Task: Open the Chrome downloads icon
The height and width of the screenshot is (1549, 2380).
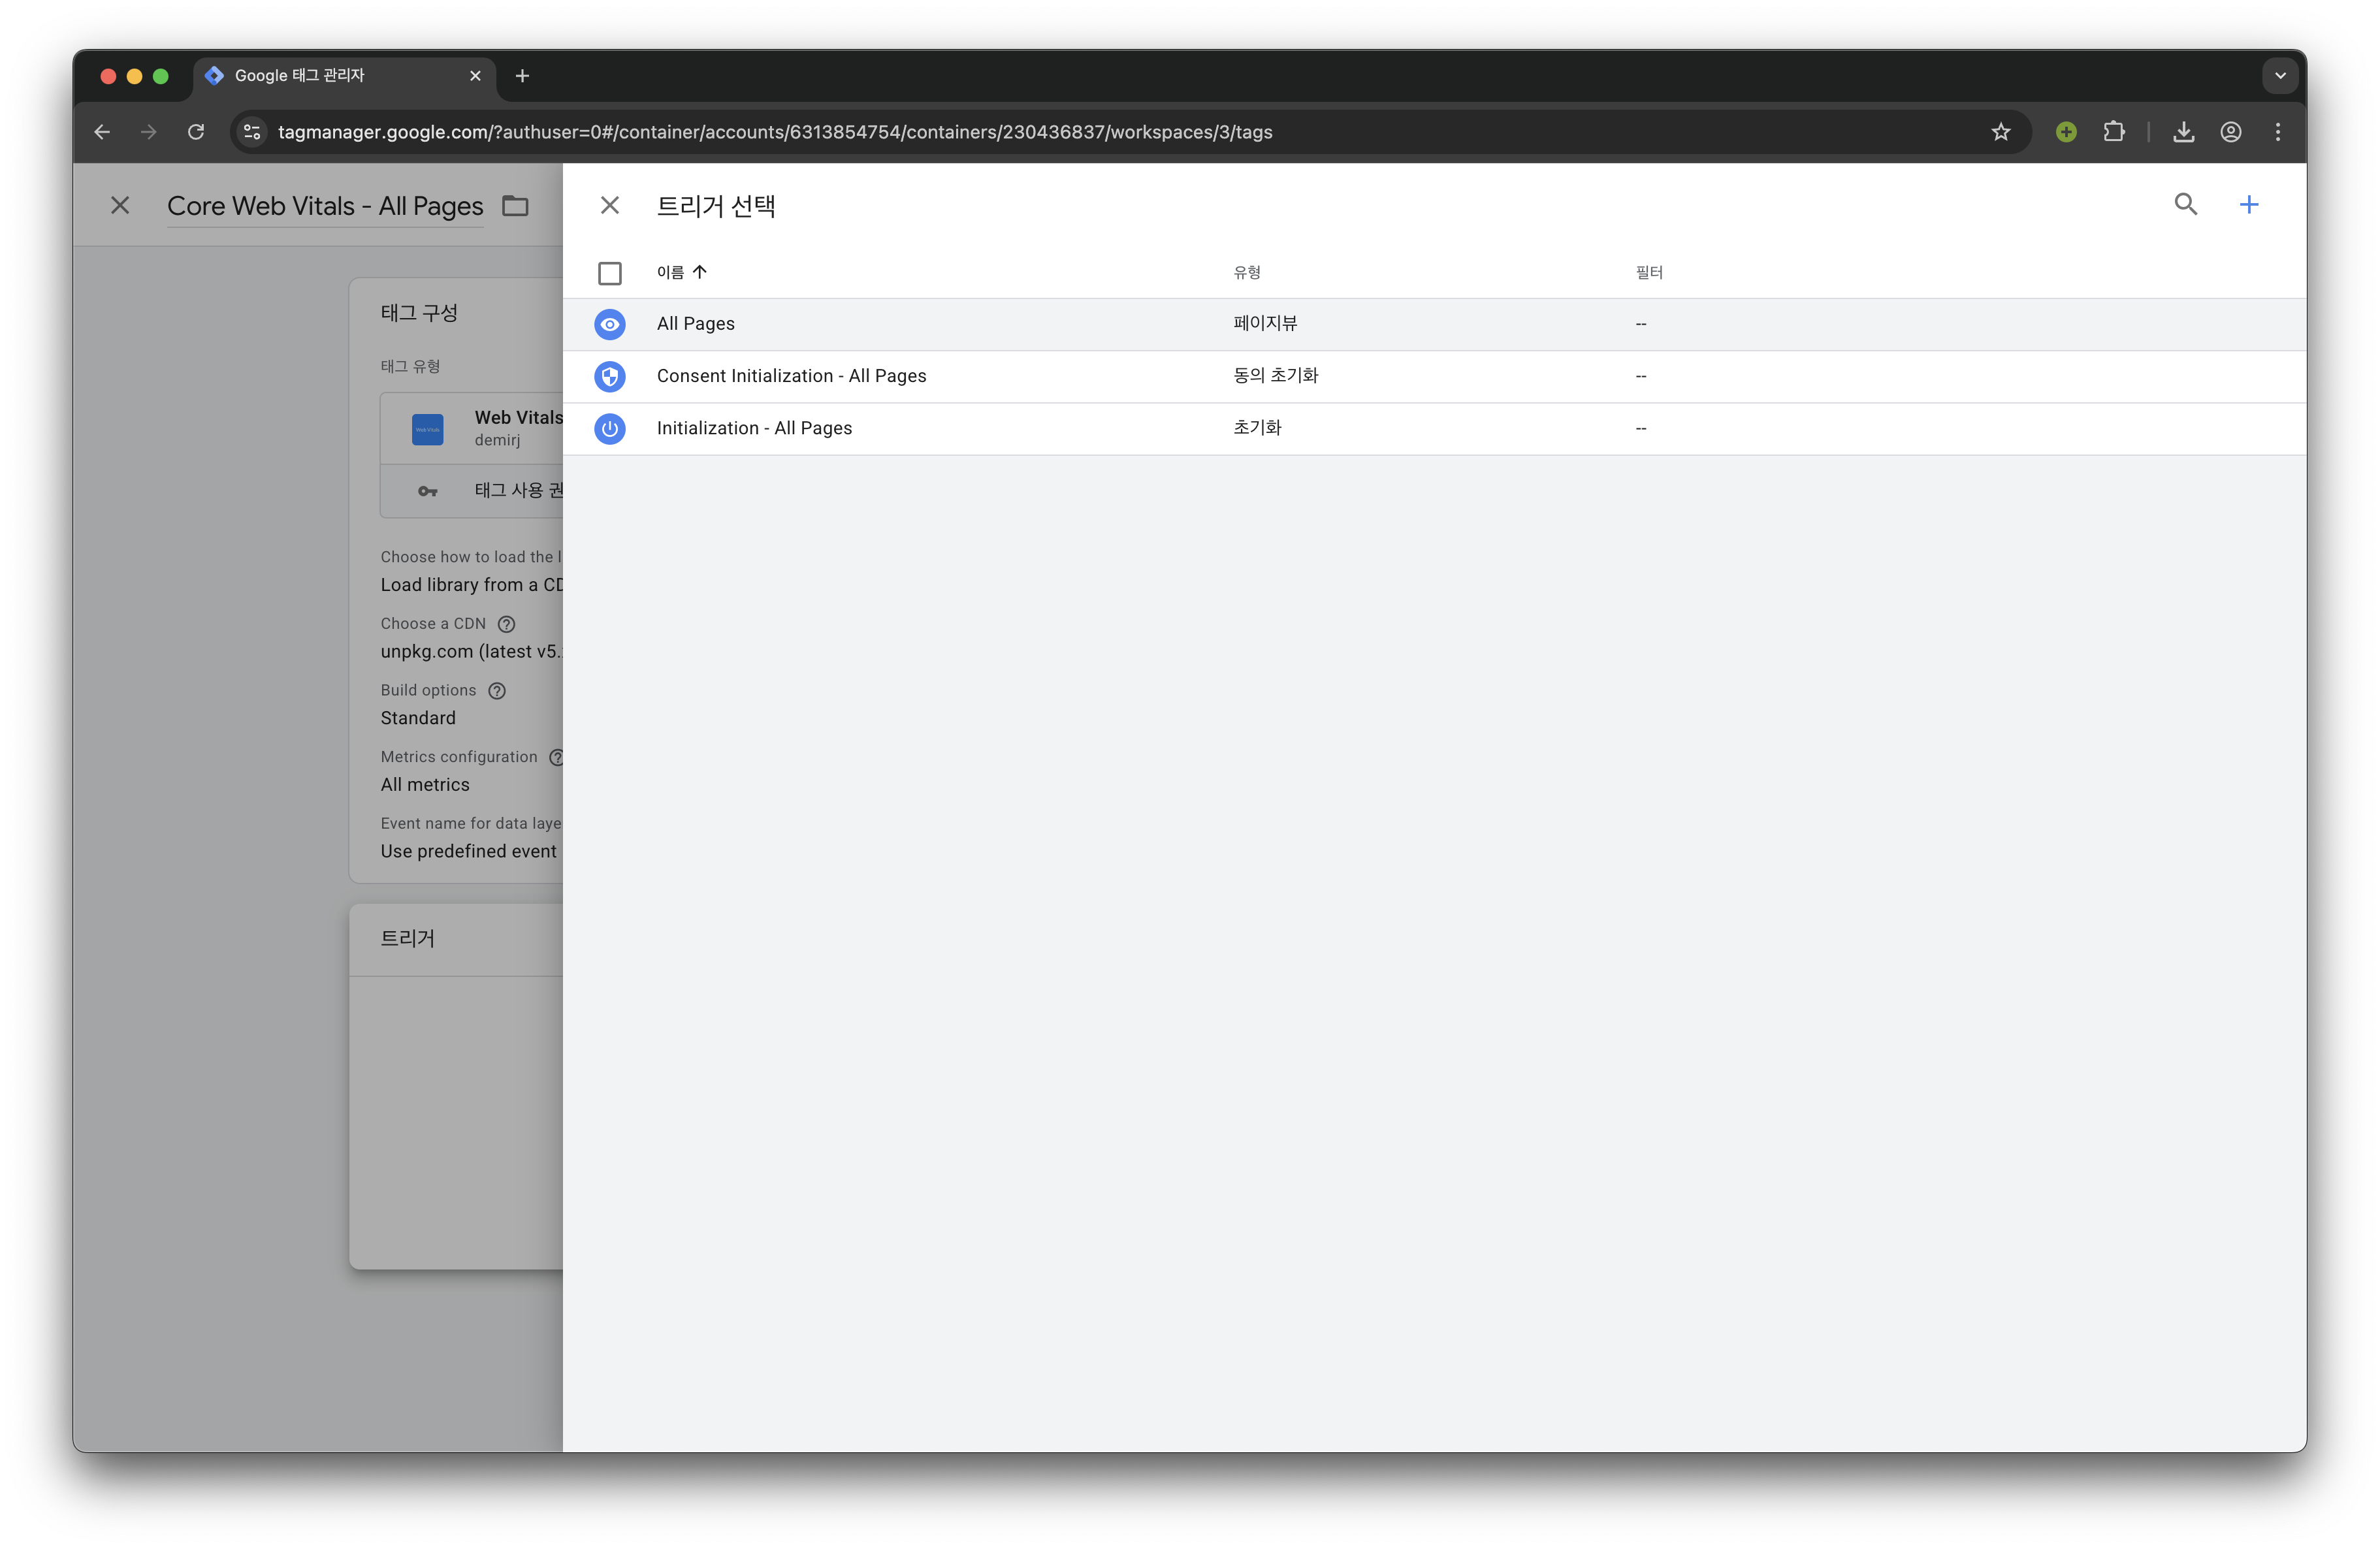Action: coord(2183,132)
